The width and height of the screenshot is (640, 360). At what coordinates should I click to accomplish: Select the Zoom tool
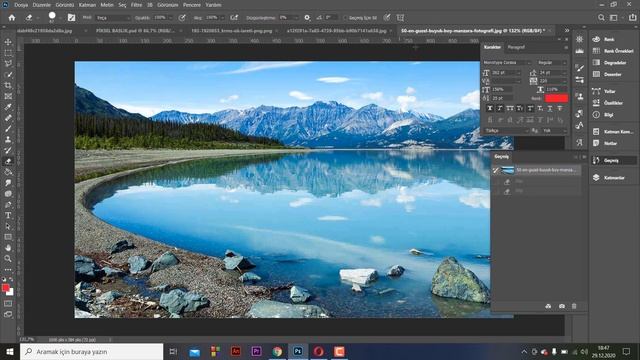click(8, 258)
